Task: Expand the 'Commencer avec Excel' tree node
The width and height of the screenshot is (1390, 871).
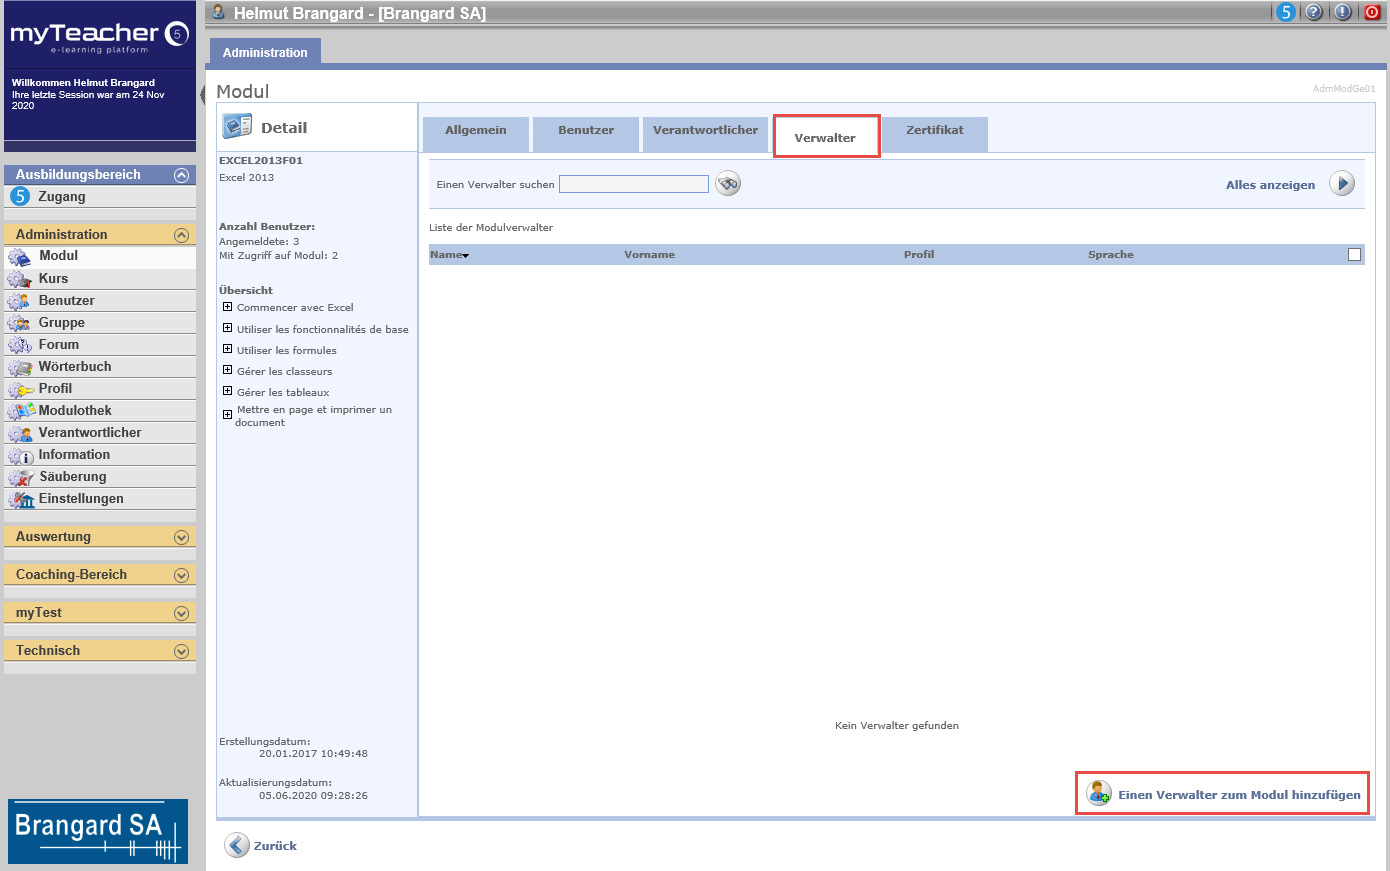Action: pyautogui.click(x=228, y=307)
